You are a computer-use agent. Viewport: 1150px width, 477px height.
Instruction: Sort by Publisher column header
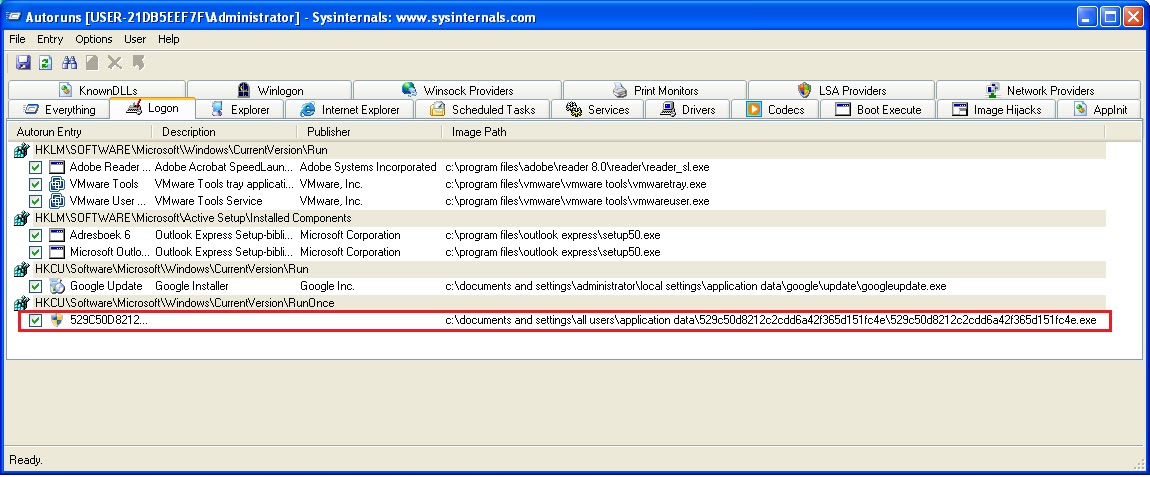pyautogui.click(x=369, y=132)
